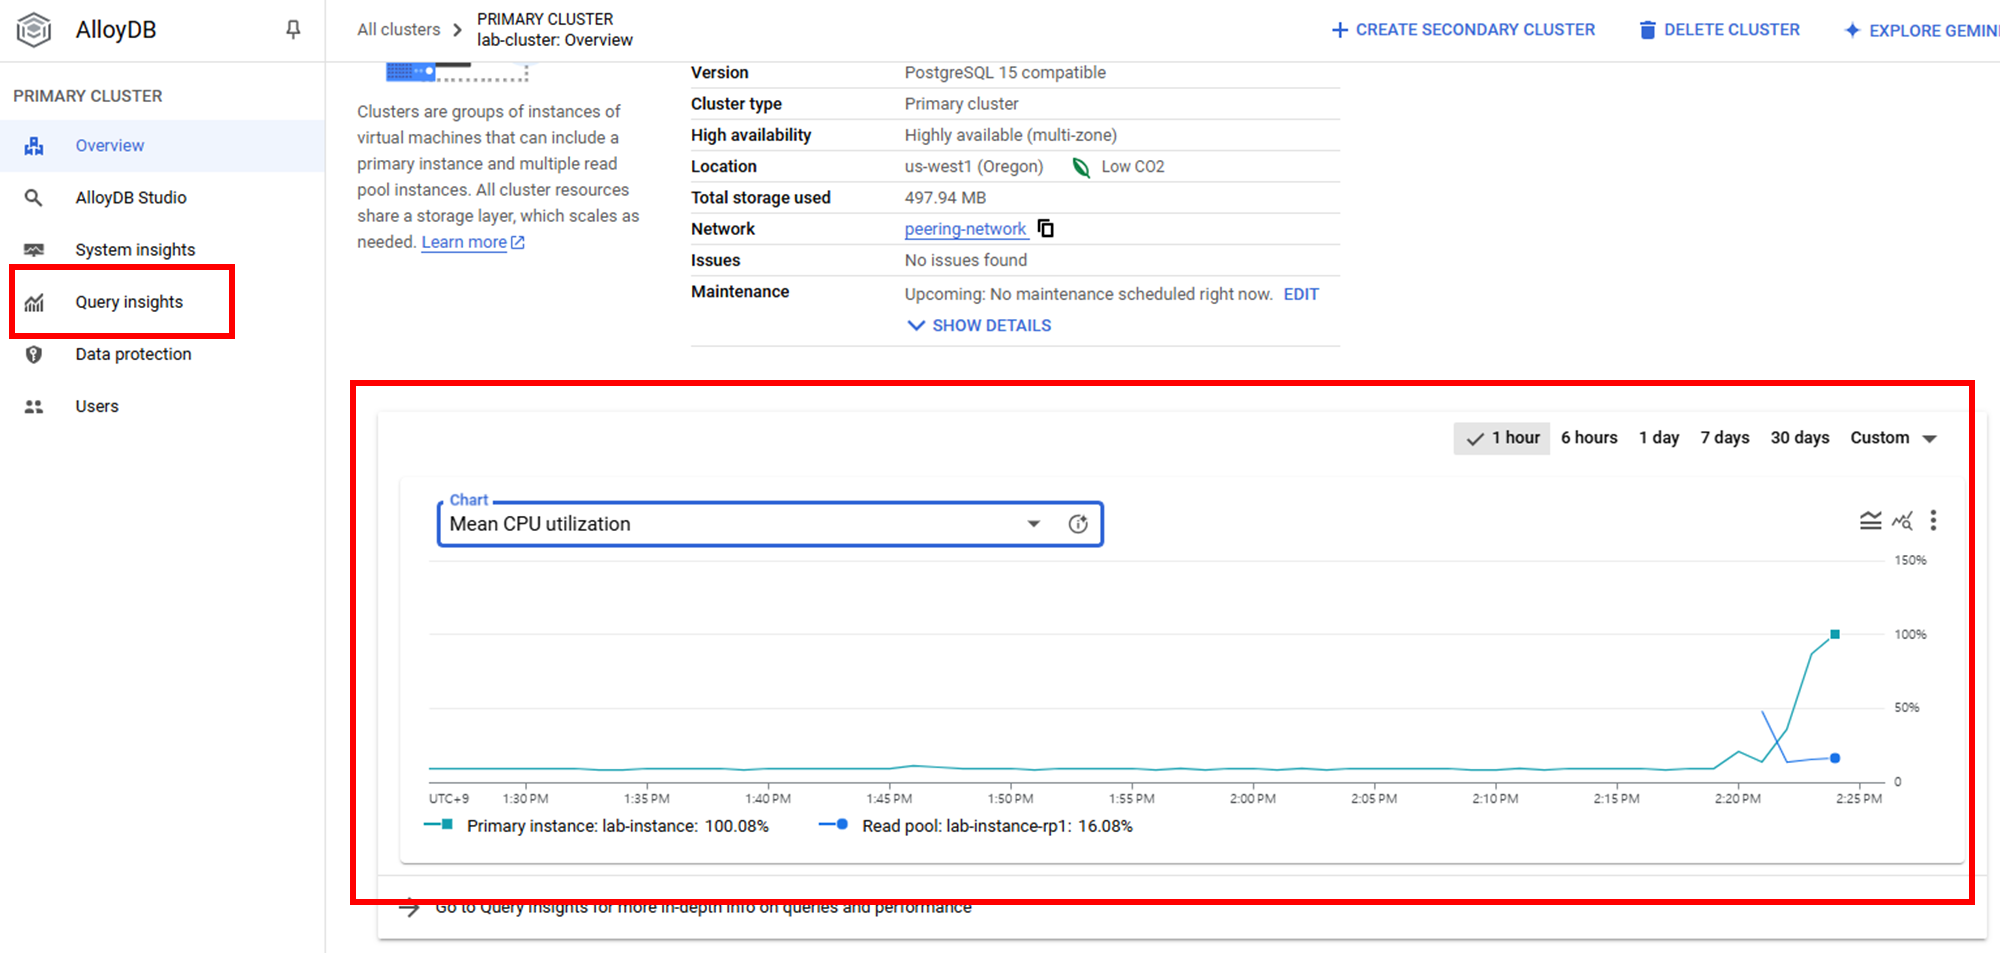Click the primary instance 100% data point
This screenshot has width=2000, height=953.
coord(1835,635)
